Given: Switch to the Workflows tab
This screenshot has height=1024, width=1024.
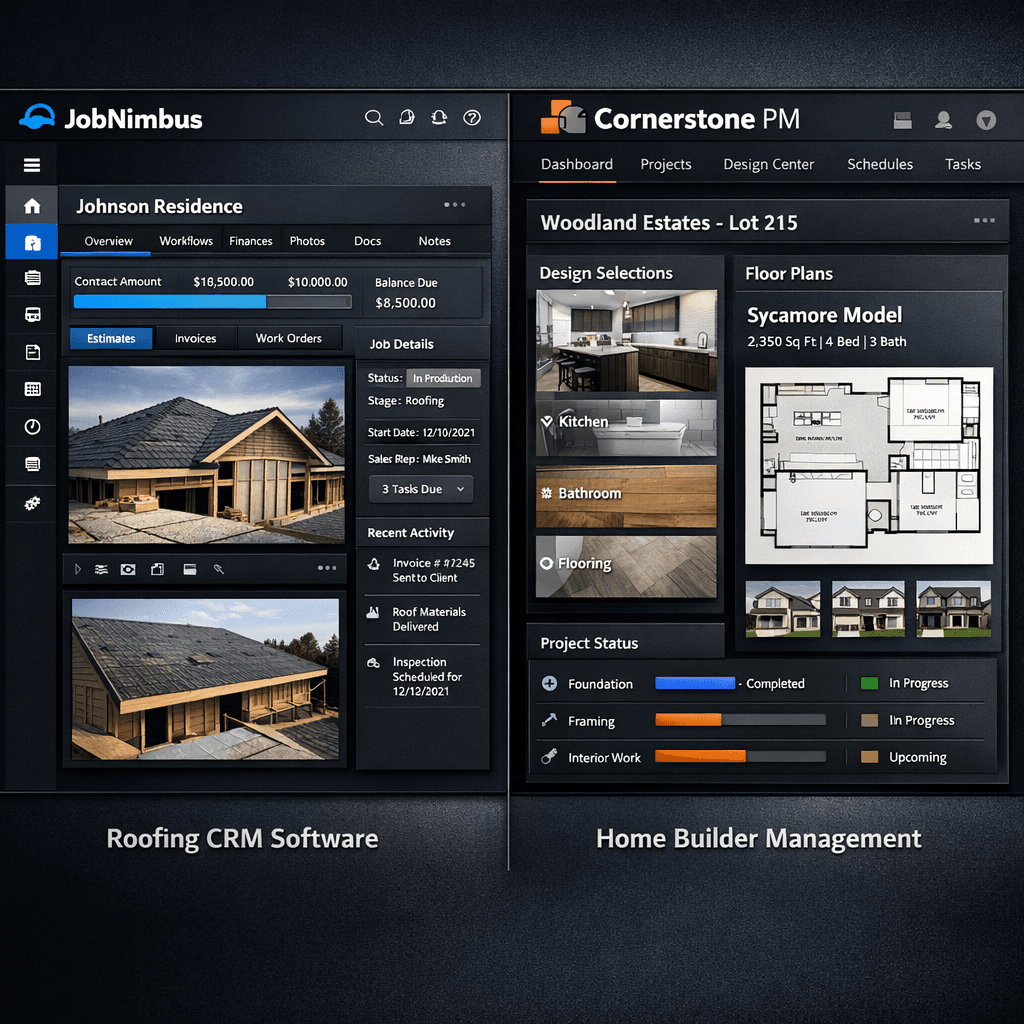Looking at the screenshot, I should 186,241.
